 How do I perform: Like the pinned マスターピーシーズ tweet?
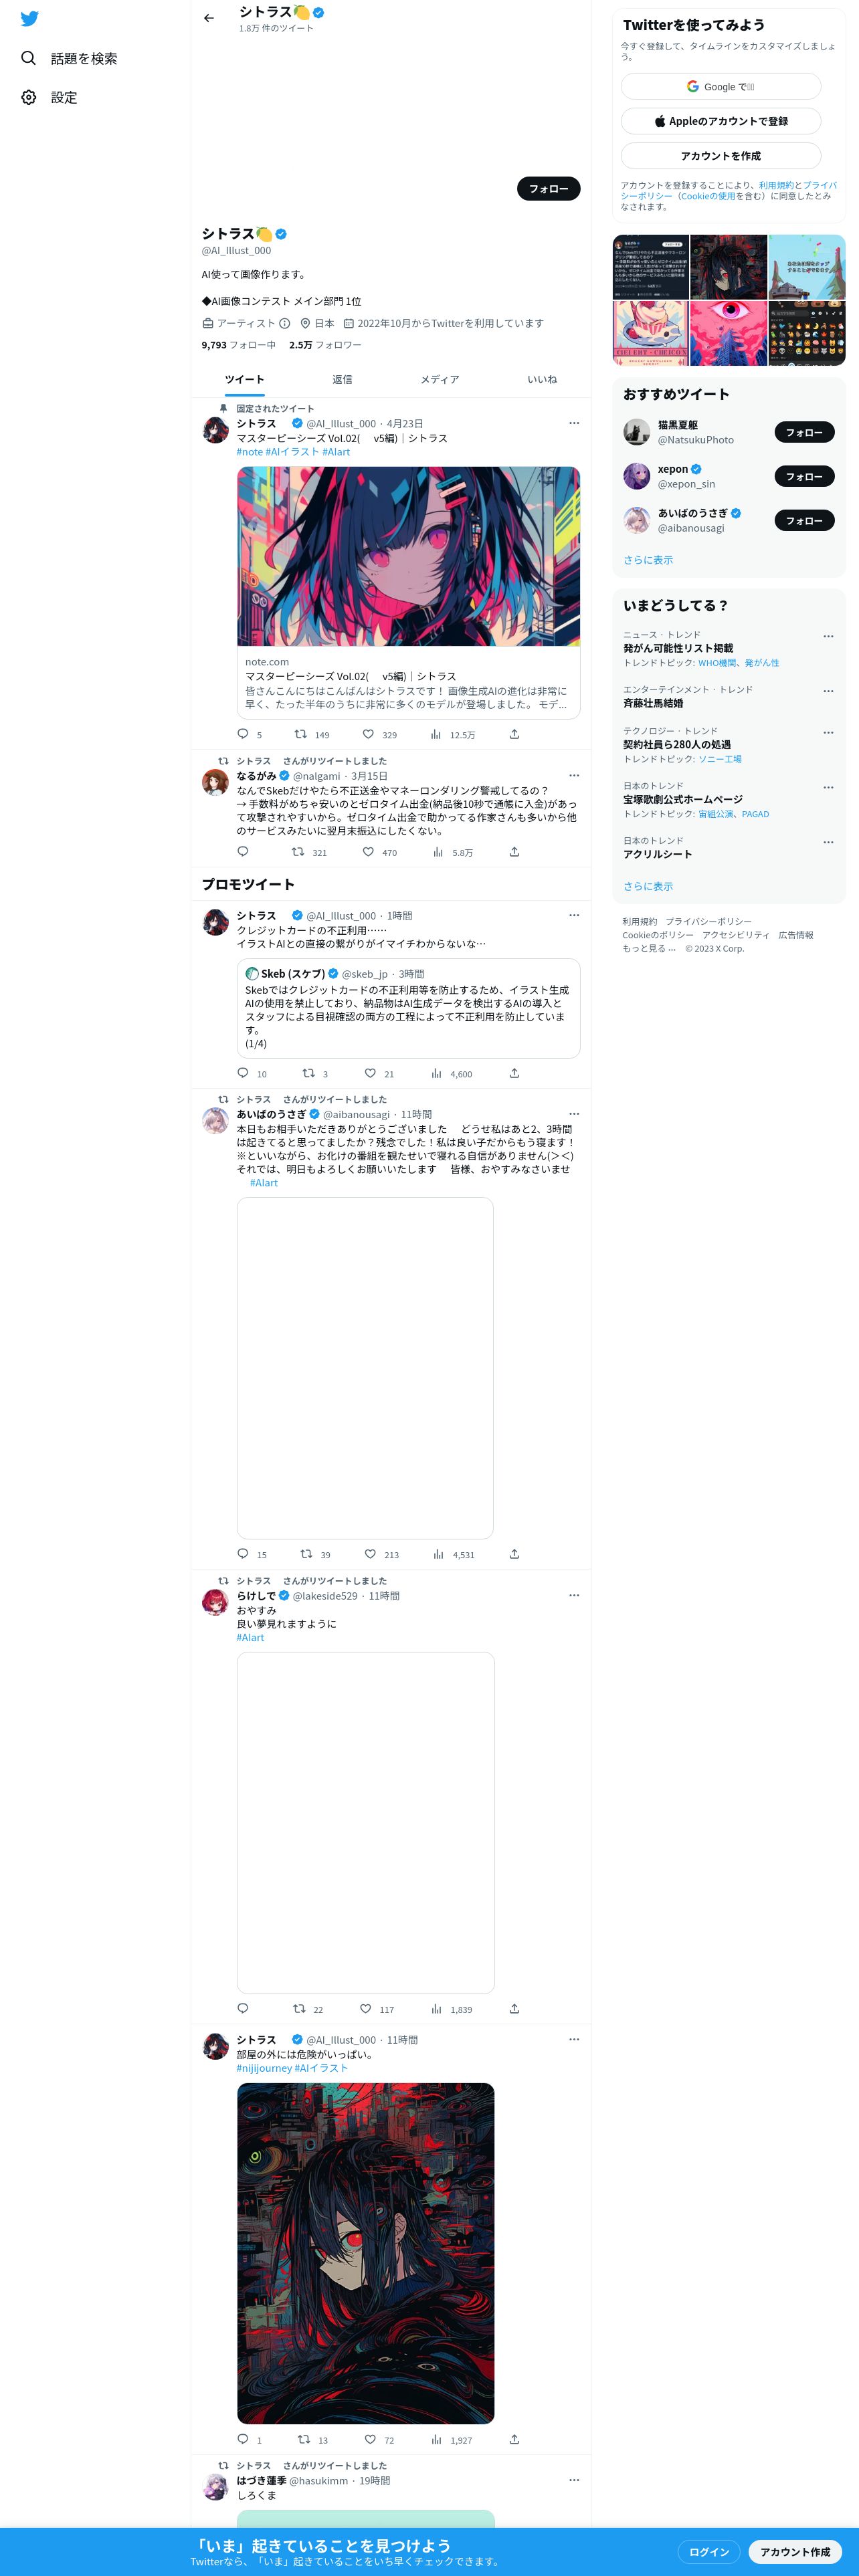[369, 734]
